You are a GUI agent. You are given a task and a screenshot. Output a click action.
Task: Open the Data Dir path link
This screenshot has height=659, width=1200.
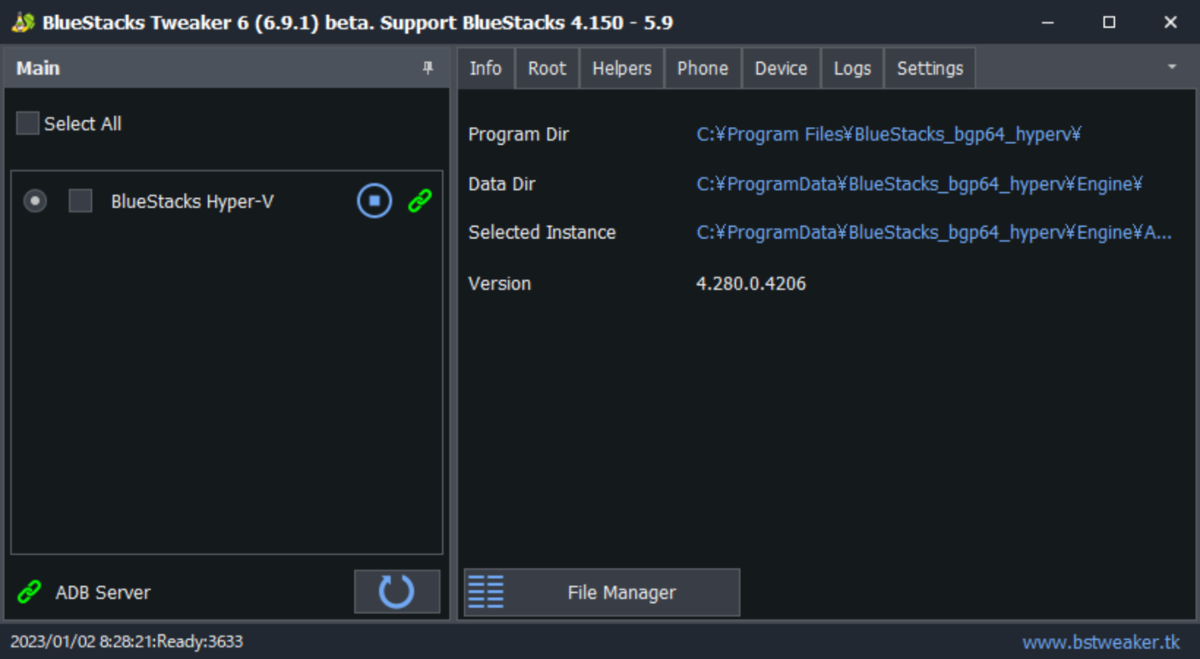point(919,184)
